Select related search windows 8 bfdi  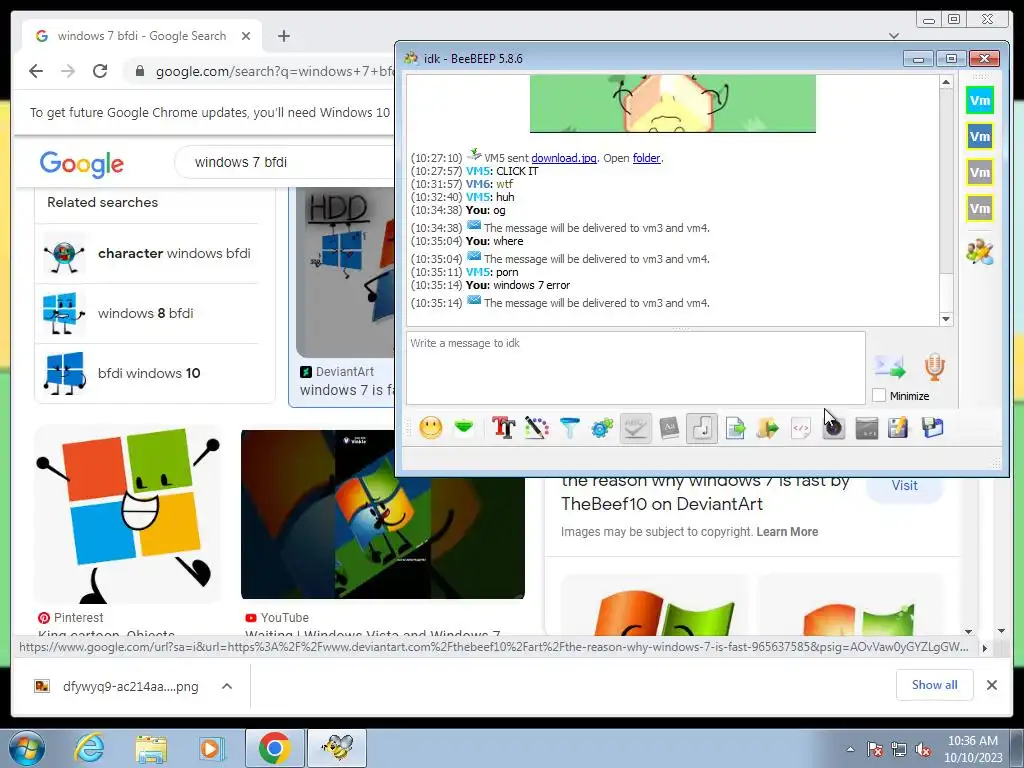(148, 313)
